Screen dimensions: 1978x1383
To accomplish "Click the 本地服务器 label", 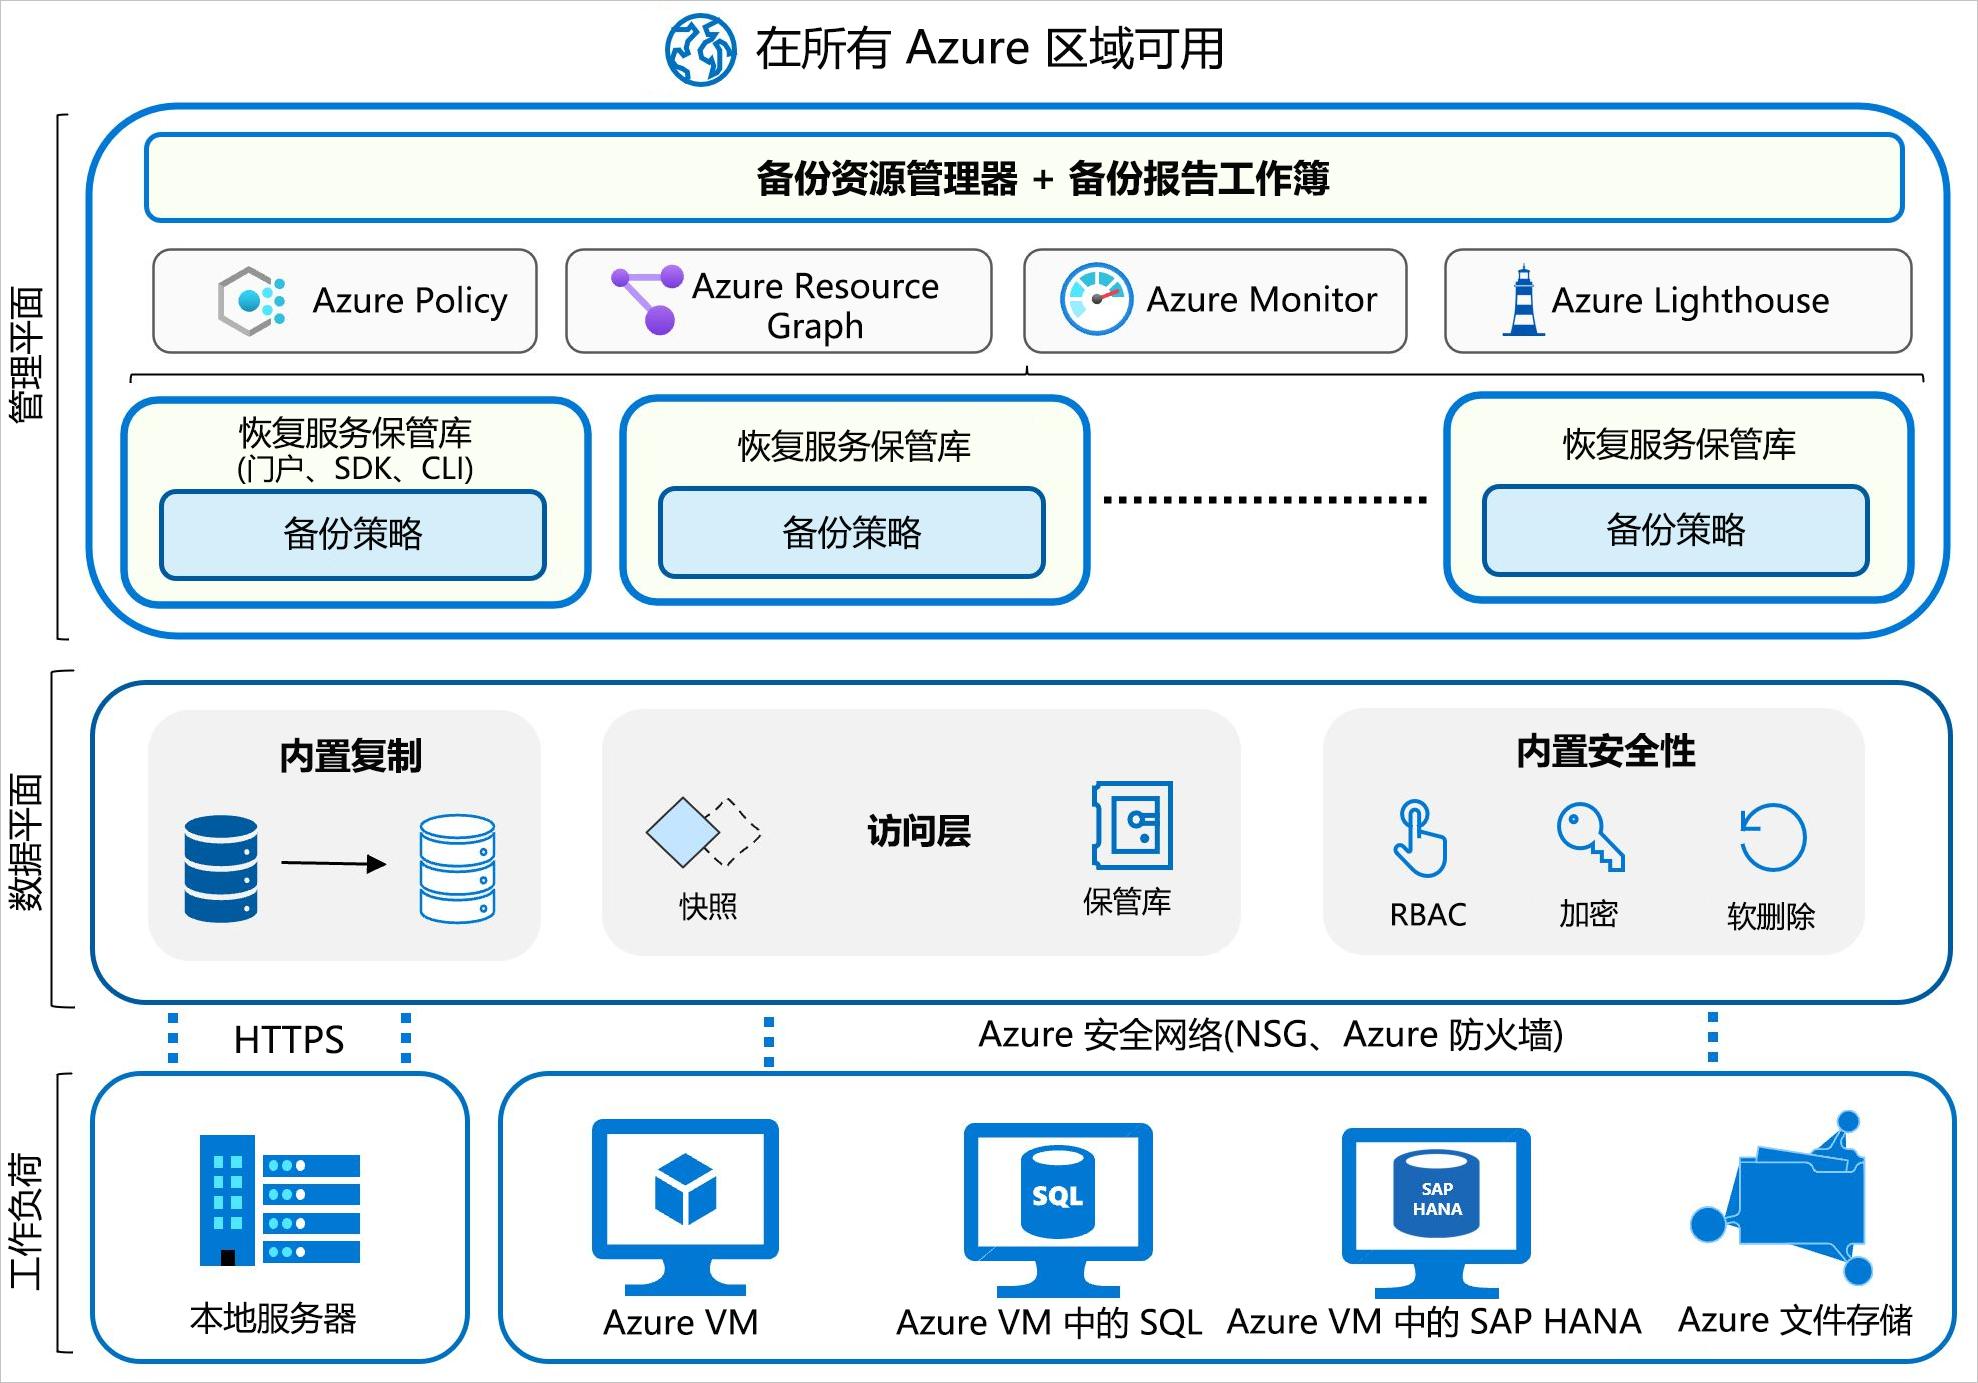I will pyautogui.click(x=273, y=1319).
